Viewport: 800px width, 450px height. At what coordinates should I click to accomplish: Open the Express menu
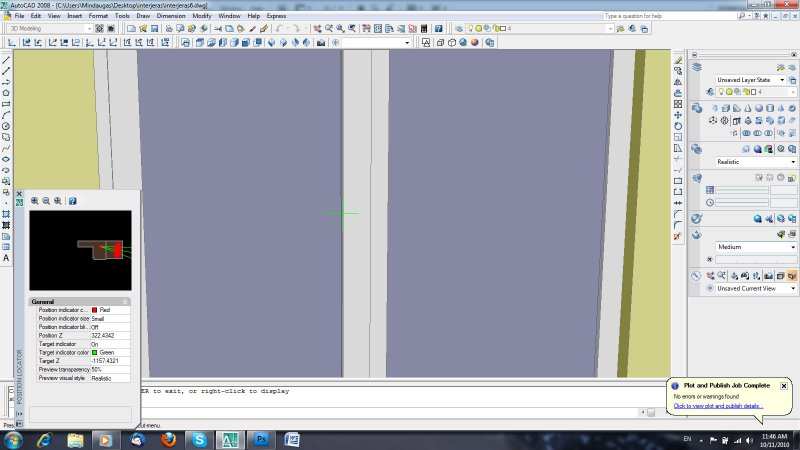pos(276,16)
